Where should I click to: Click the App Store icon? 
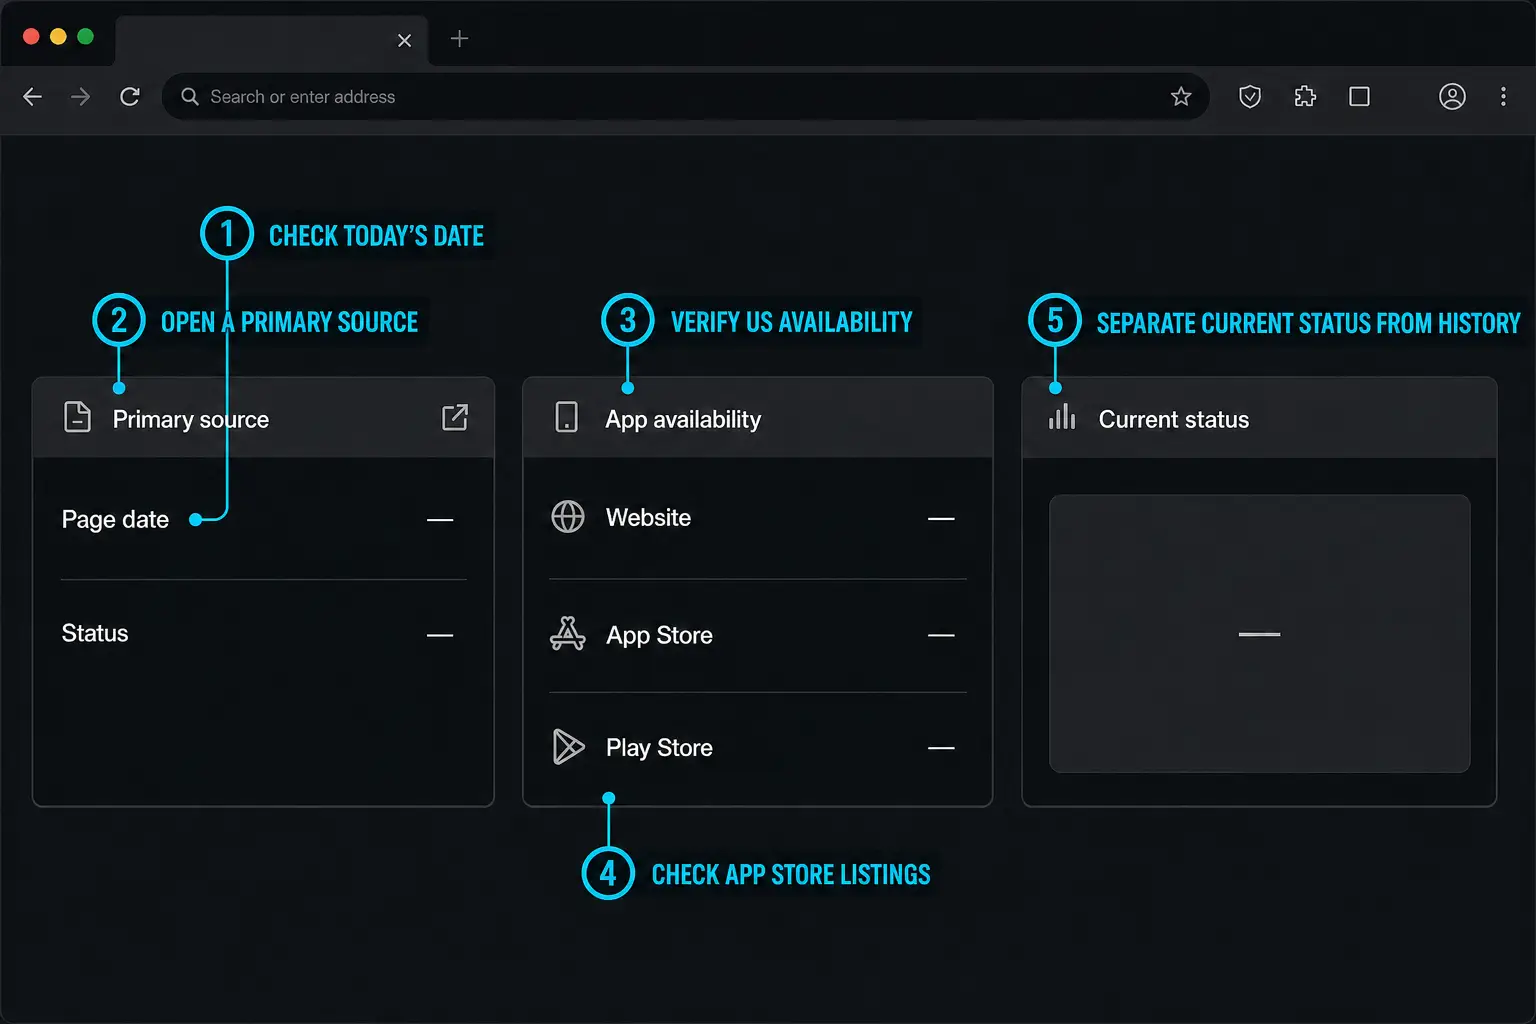[x=568, y=634]
